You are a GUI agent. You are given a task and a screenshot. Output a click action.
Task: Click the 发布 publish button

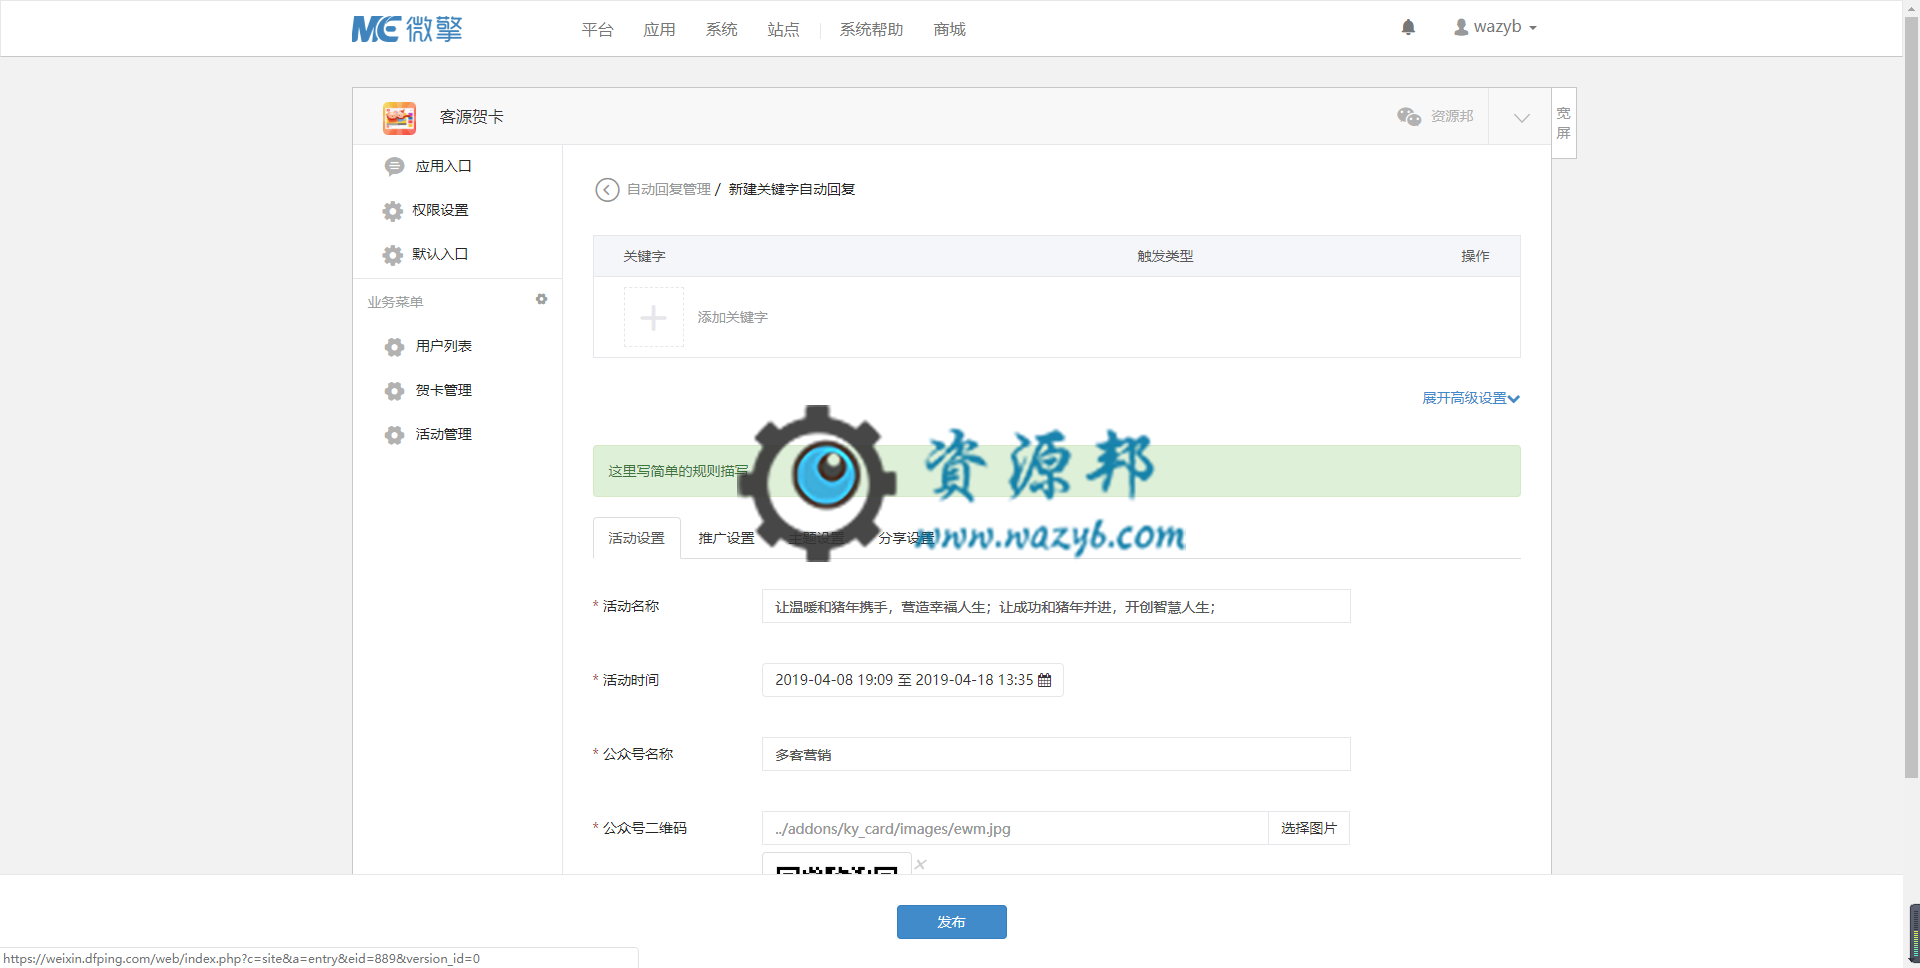pos(952,922)
